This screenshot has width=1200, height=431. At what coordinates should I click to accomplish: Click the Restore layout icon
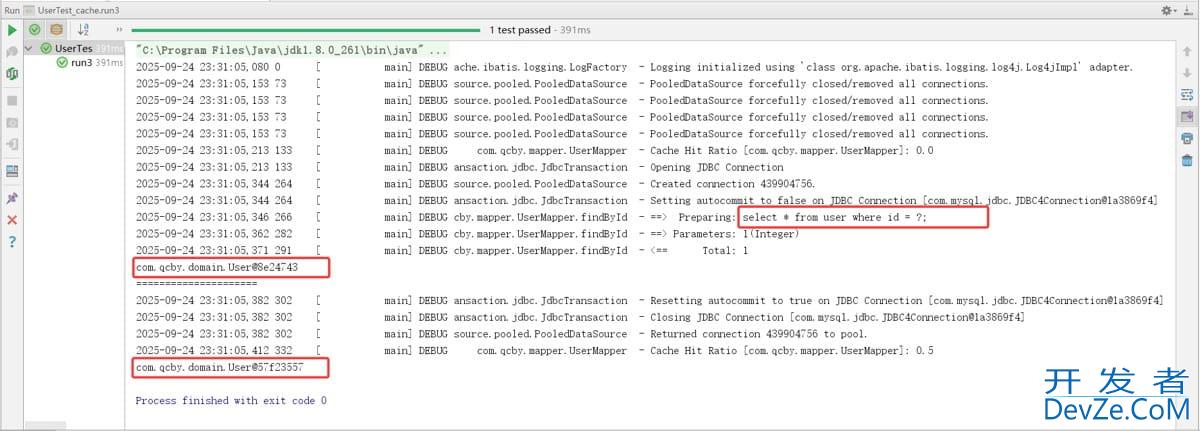pyautogui.click(x=12, y=171)
